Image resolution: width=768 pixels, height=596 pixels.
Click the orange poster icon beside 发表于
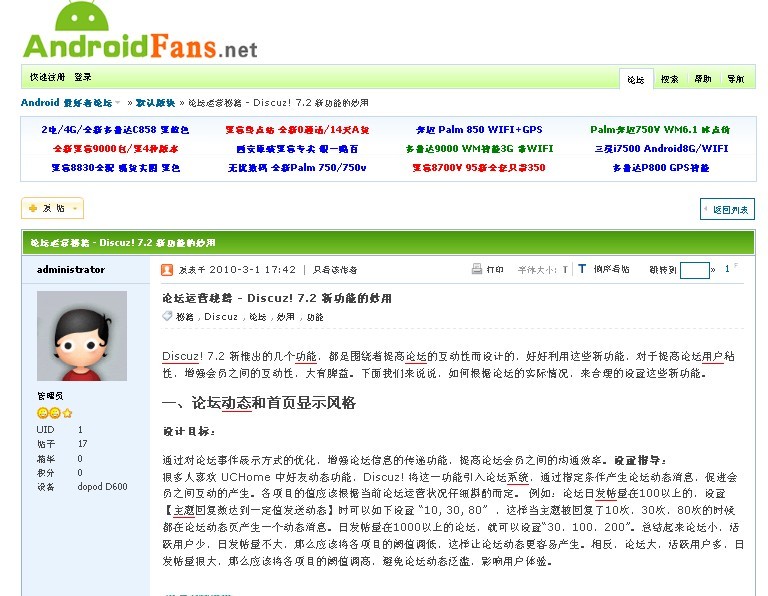[167, 270]
